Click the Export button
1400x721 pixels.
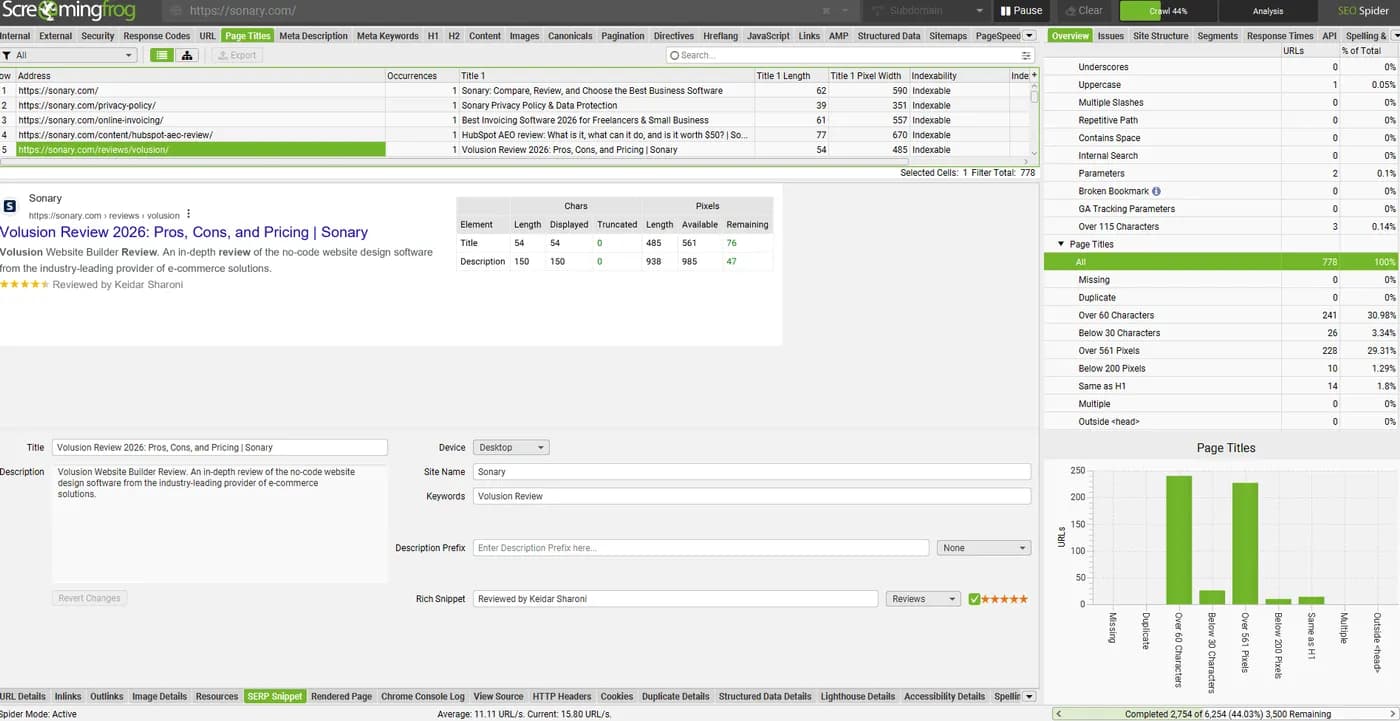coord(236,55)
